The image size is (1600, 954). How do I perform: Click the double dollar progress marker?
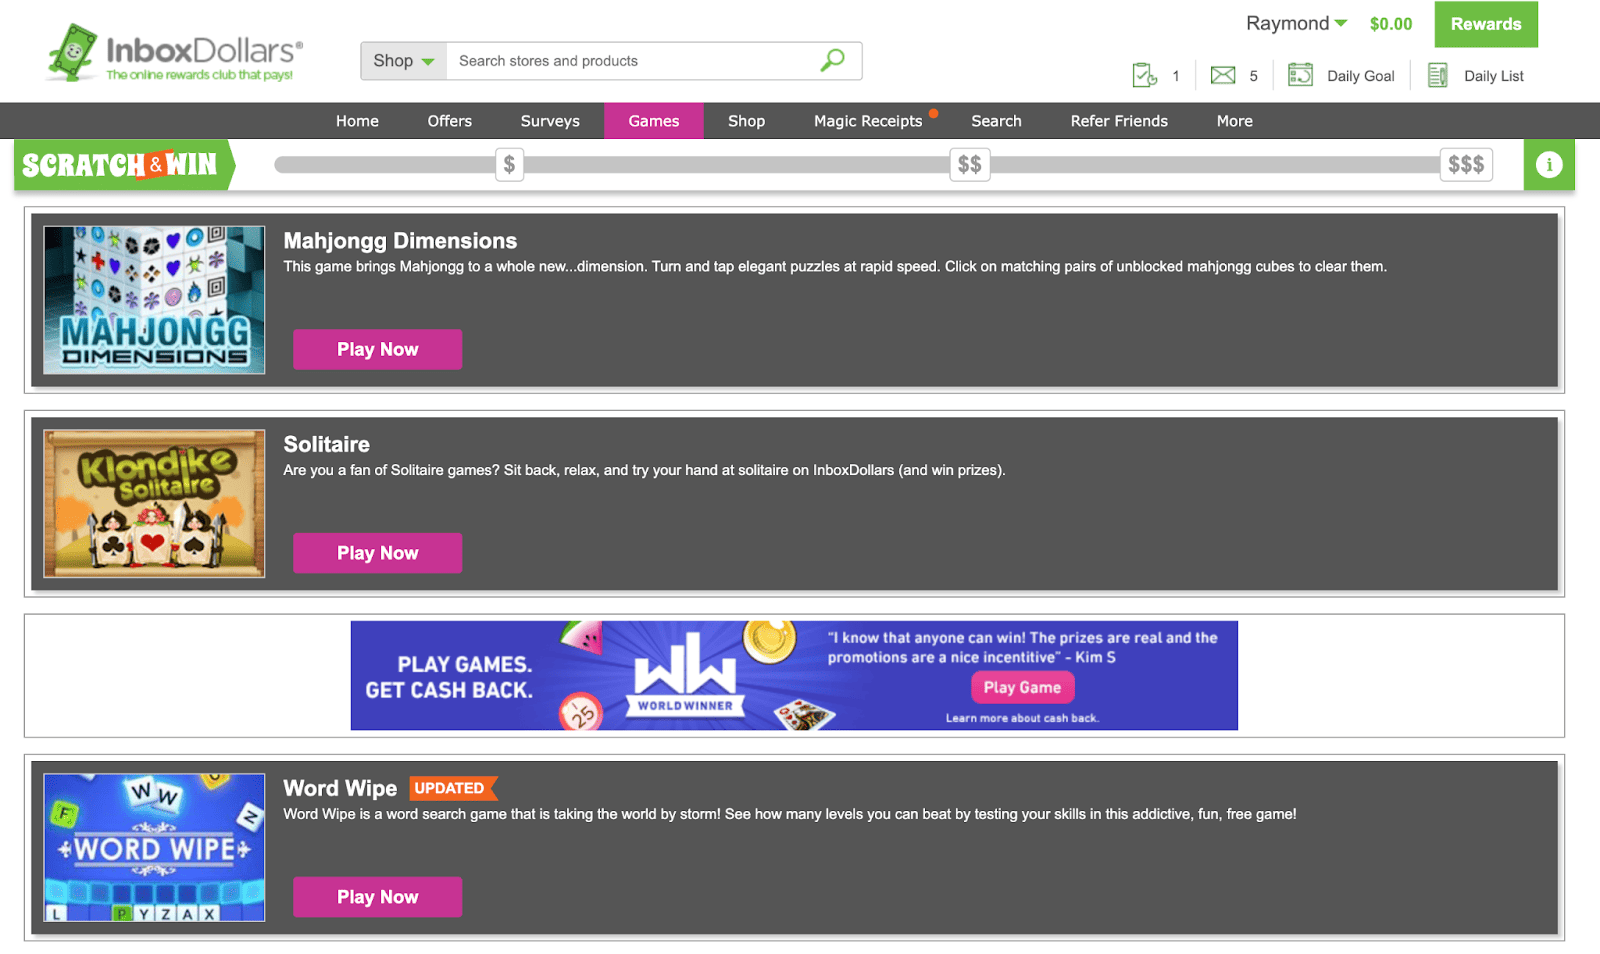point(969,164)
